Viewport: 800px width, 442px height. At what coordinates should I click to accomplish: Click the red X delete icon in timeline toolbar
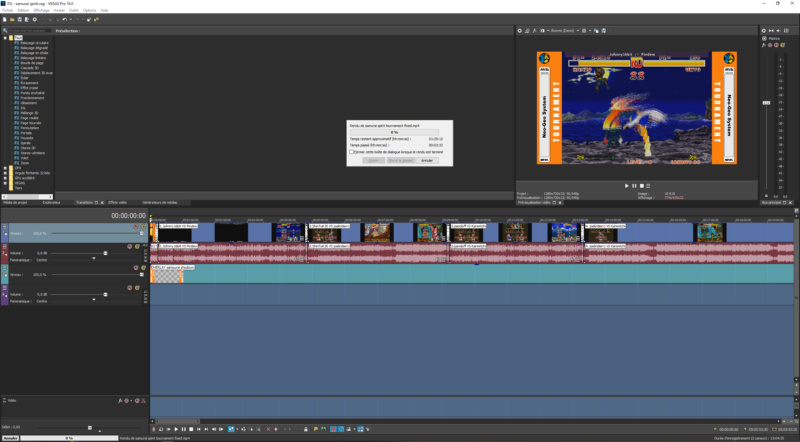[268, 429]
